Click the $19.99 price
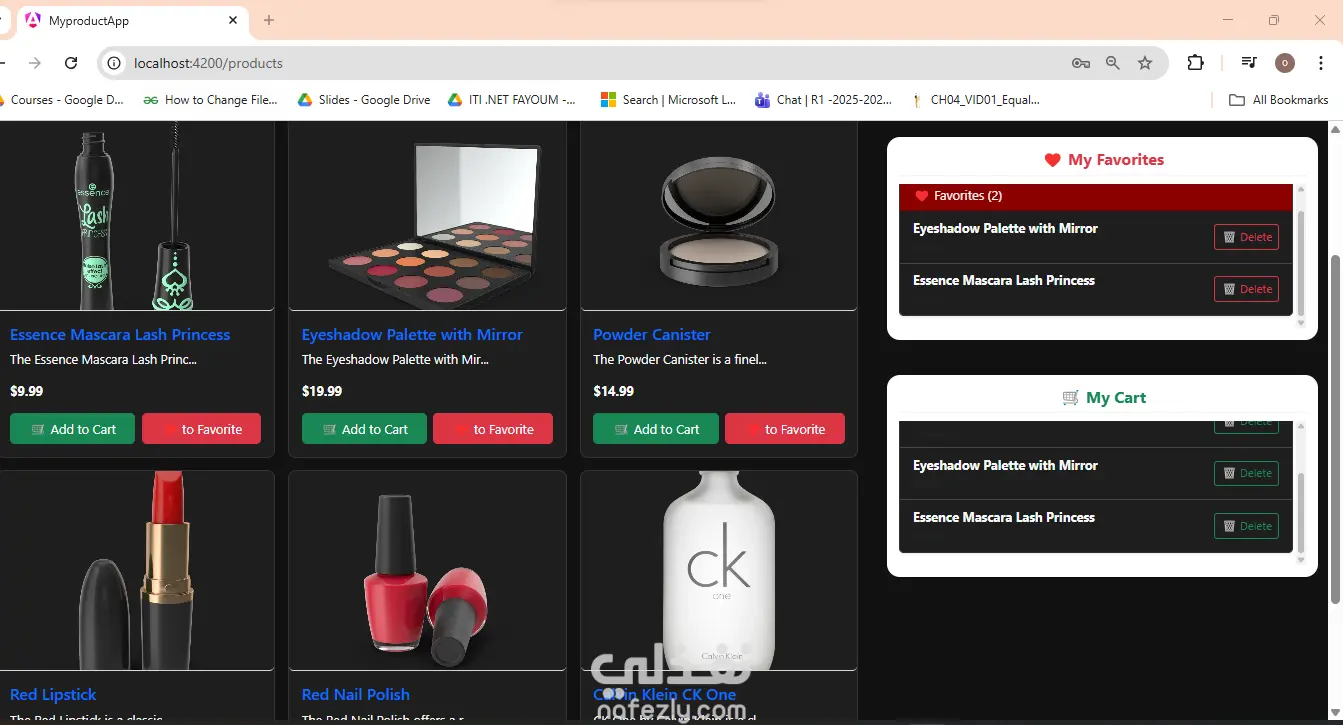The height and width of the screenshot is (725, 1343). click(322, 391)
